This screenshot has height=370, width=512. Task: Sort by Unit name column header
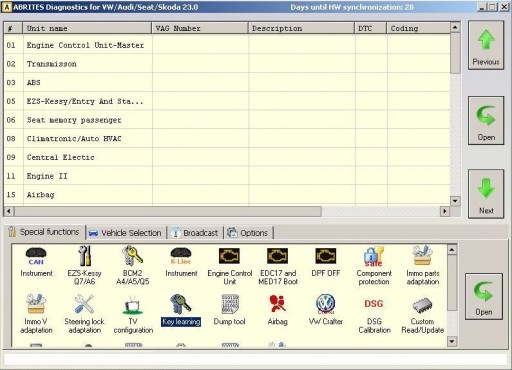pyautogui.click(x=87, y=28)
